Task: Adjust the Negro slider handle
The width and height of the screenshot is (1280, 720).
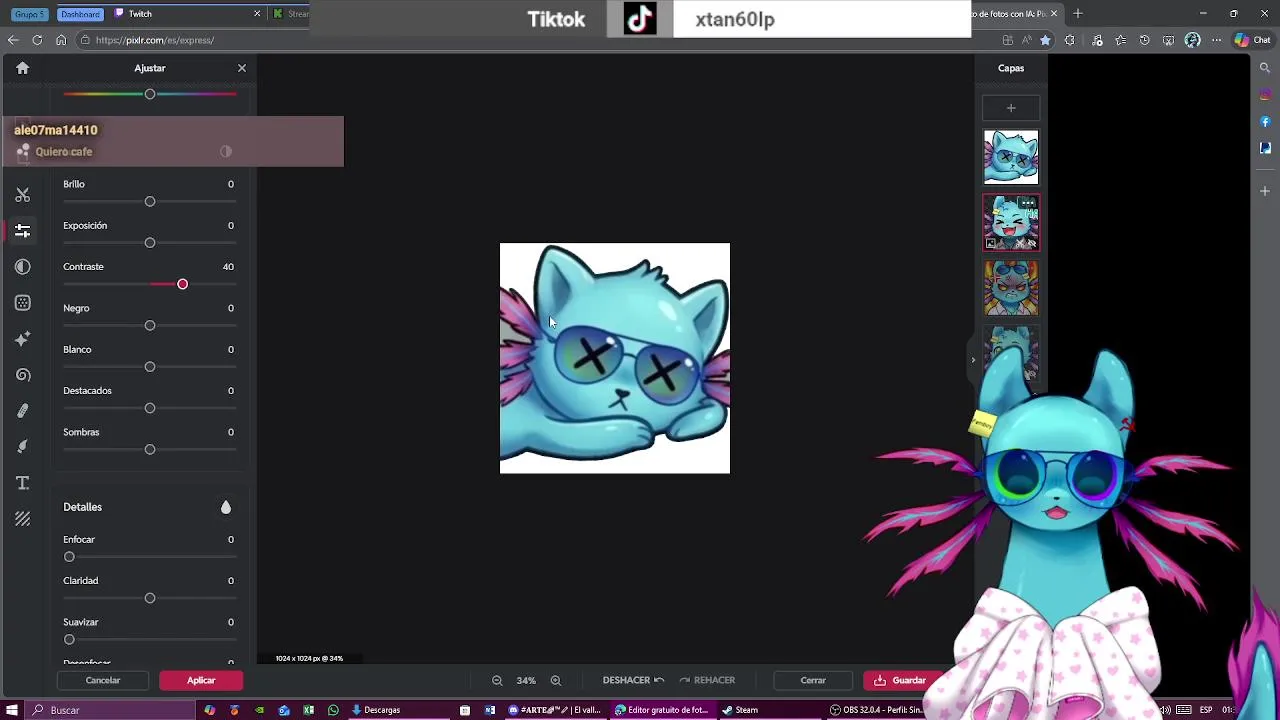Action: (x=150, y=326)
